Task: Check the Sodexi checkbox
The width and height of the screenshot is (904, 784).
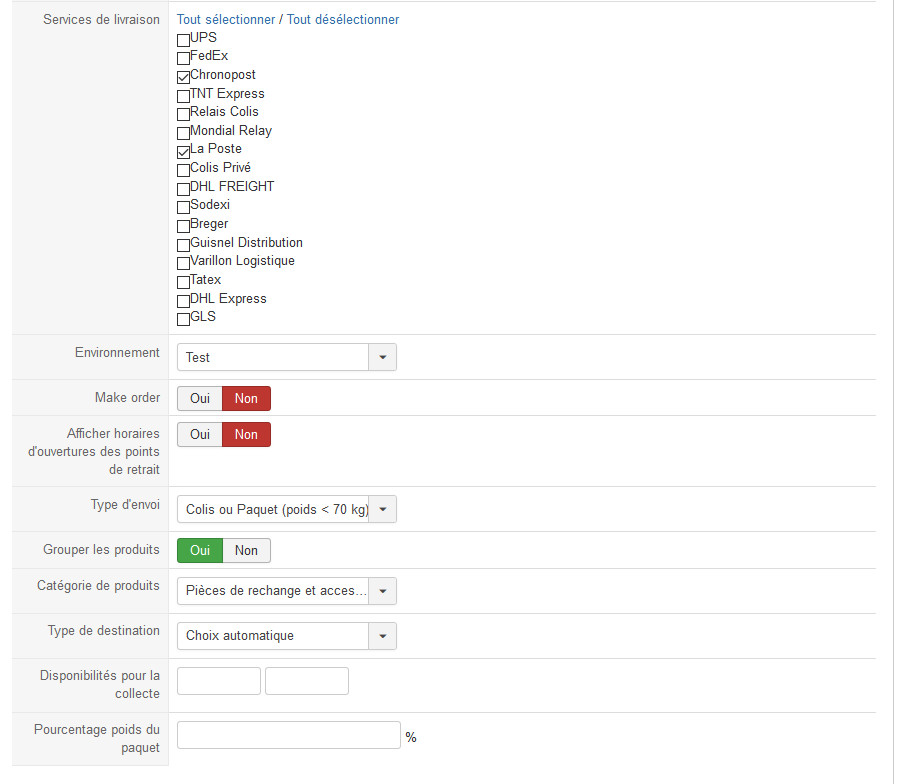Action: tap(183, 207)
